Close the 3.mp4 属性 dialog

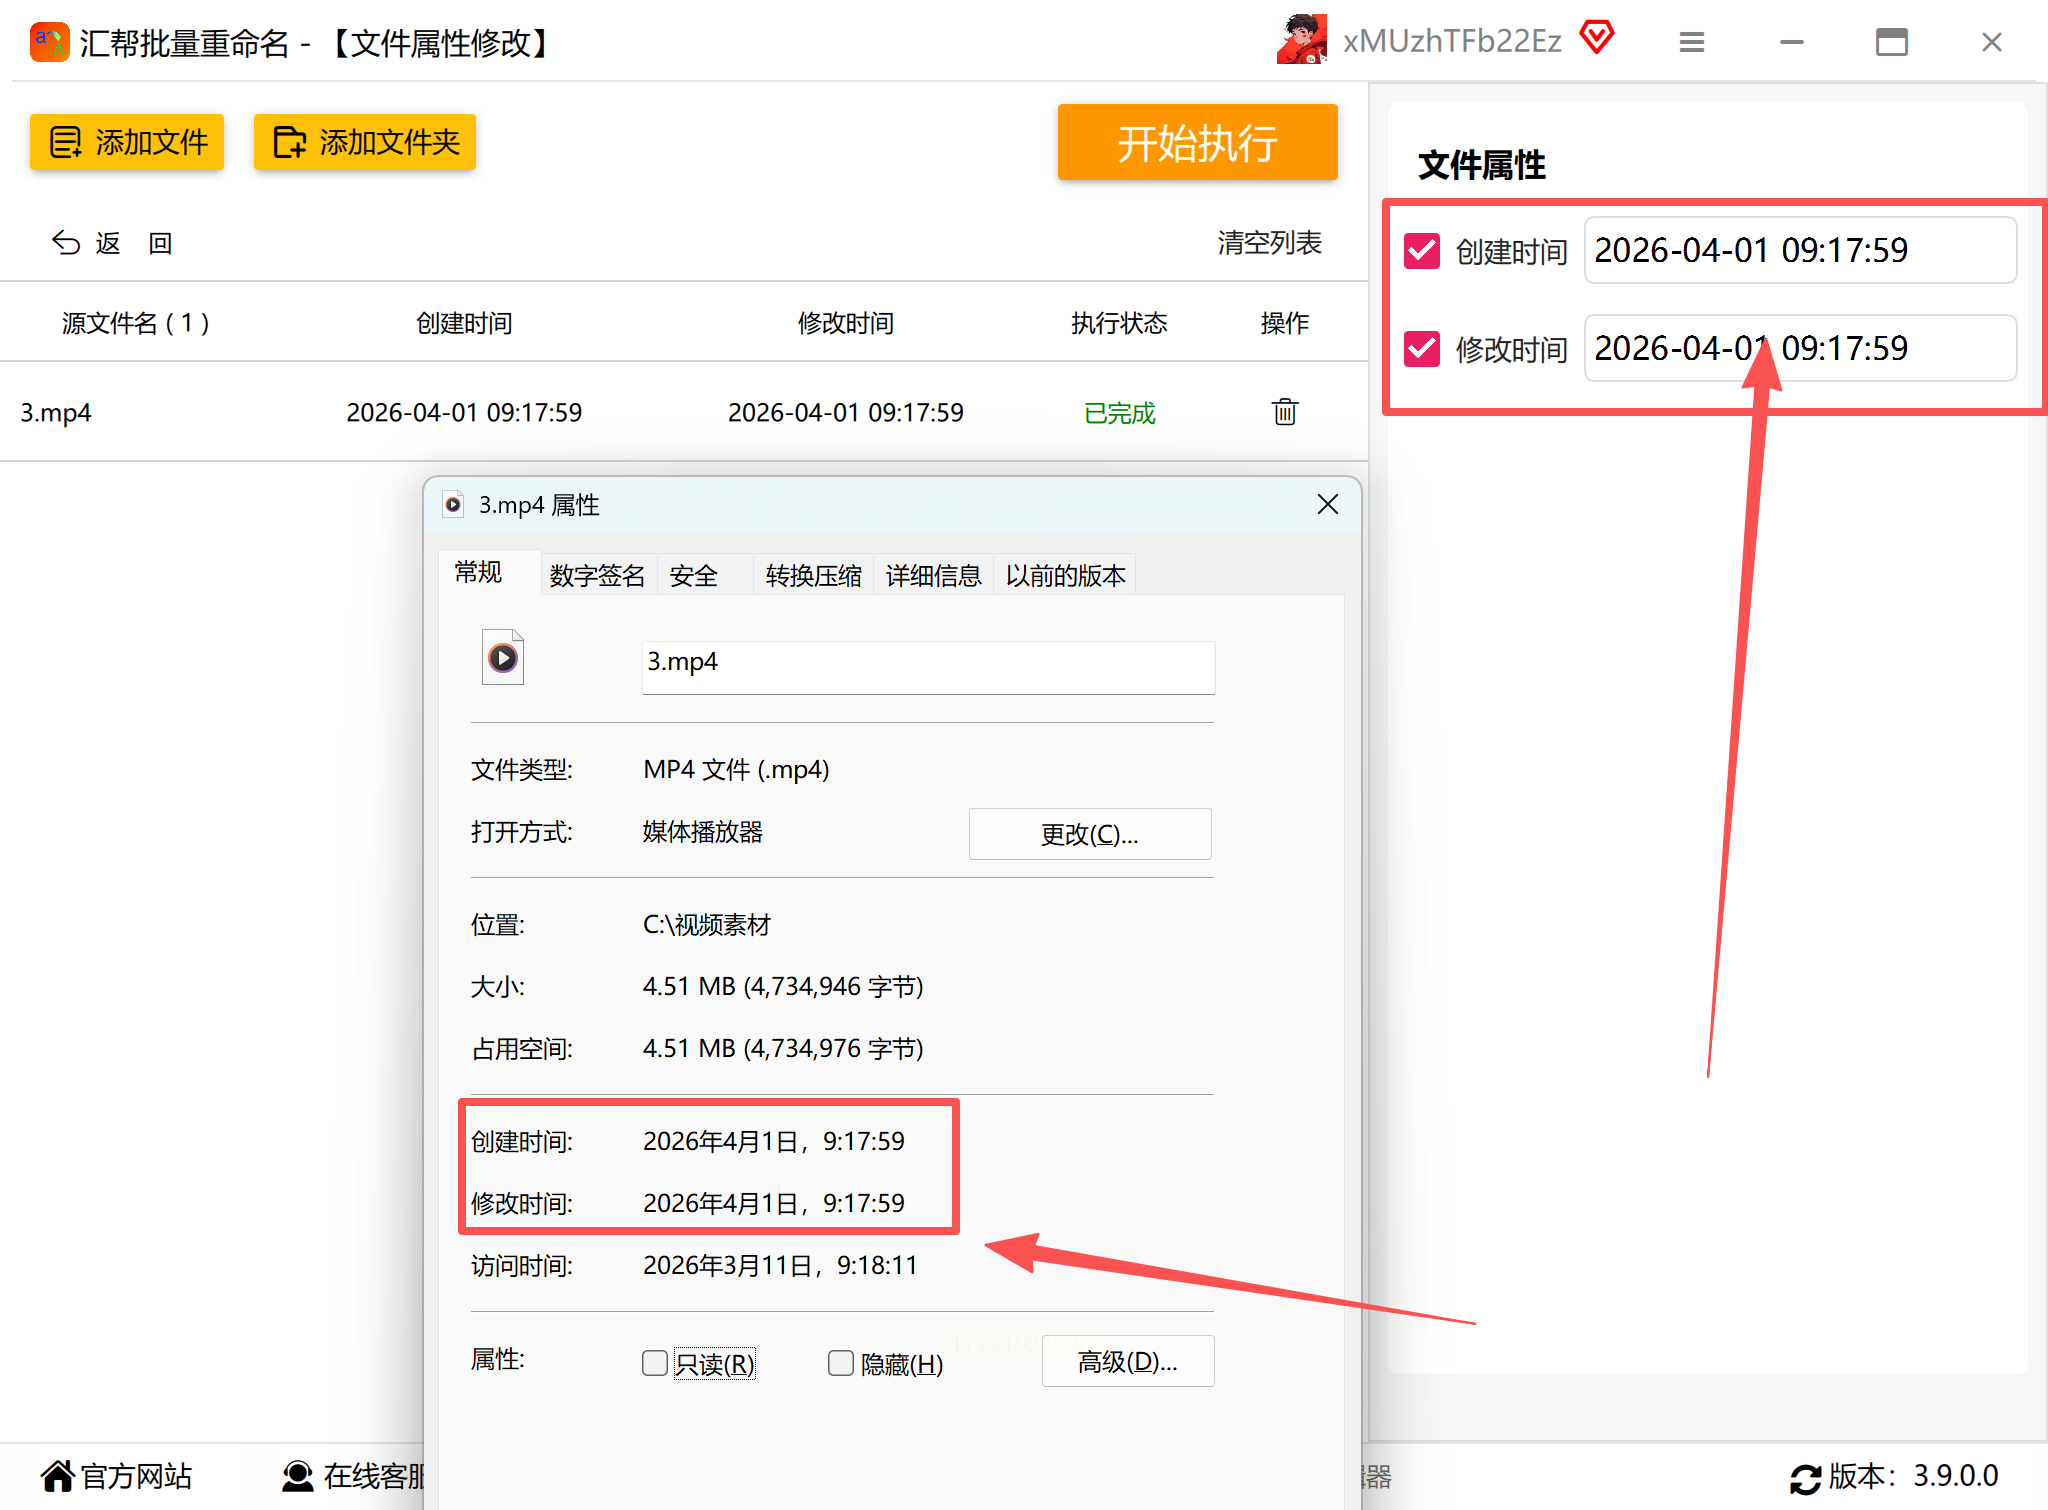pos(1327,505)
